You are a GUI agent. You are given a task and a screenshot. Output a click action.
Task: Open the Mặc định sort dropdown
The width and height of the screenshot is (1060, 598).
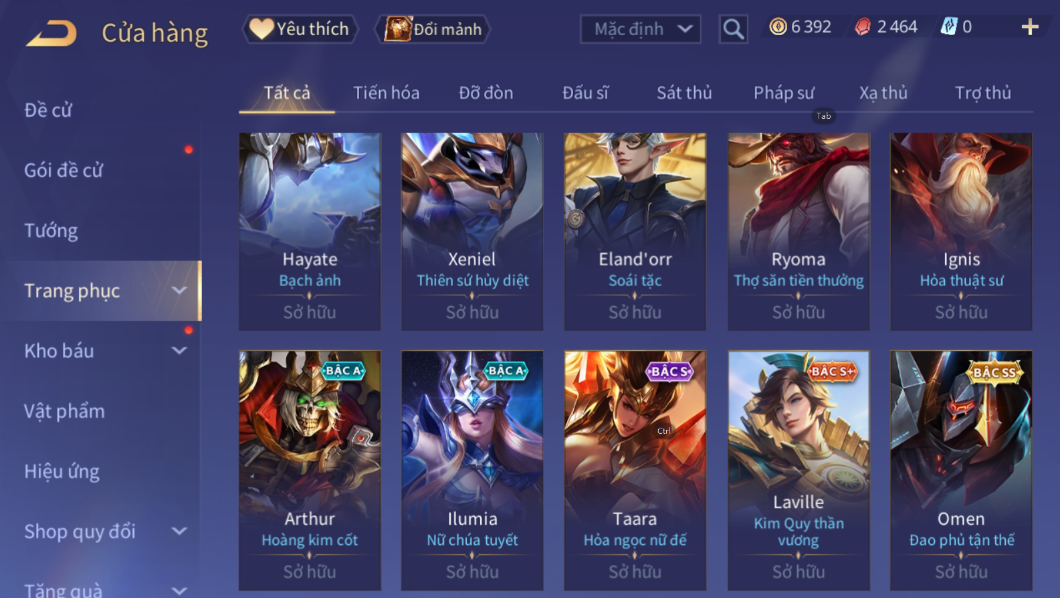pos(640,29)
